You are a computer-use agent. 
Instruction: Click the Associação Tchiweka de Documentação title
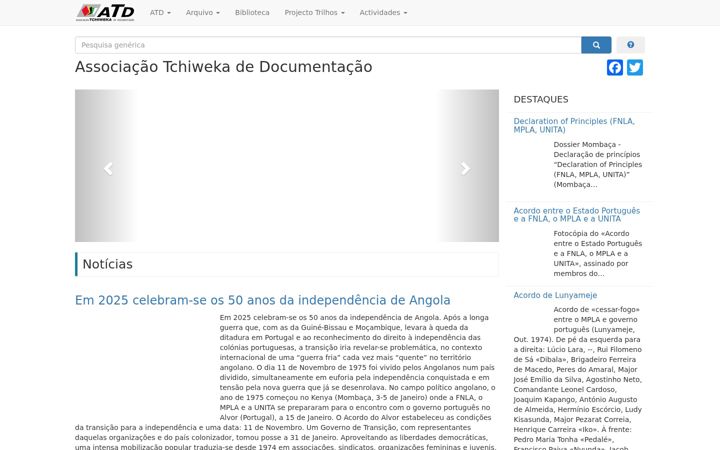click(224, 67)
